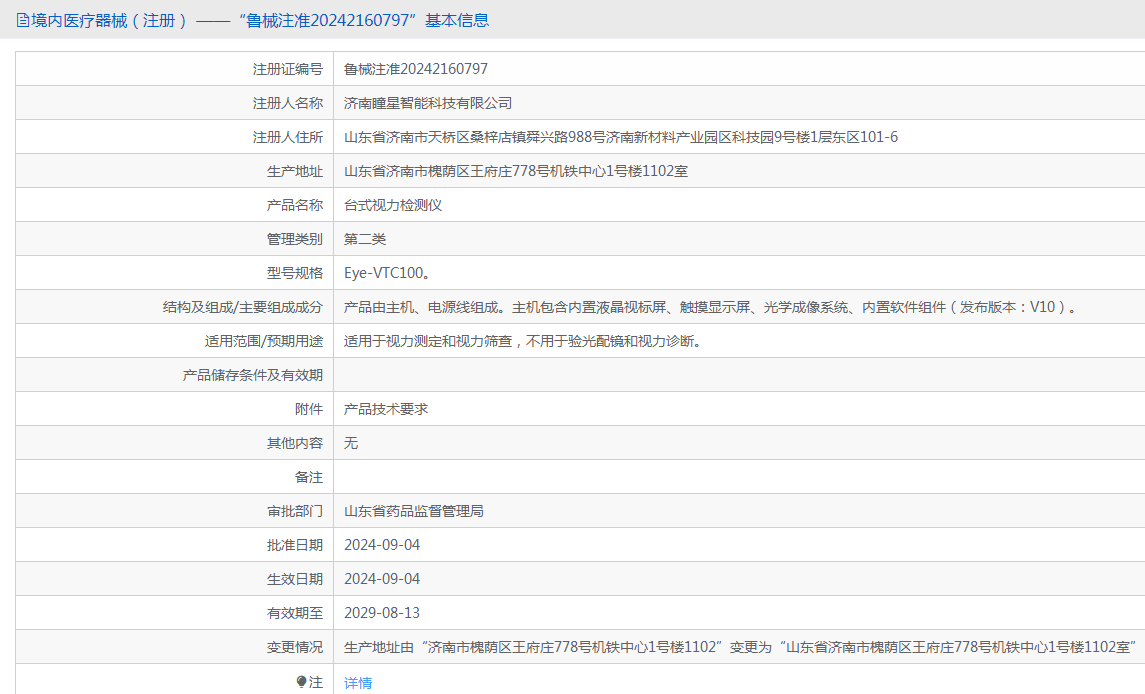The height and width of the screenshot is (694, 1145).
Task: Click the change record starting 生产地址由
Action: [740, 647]
